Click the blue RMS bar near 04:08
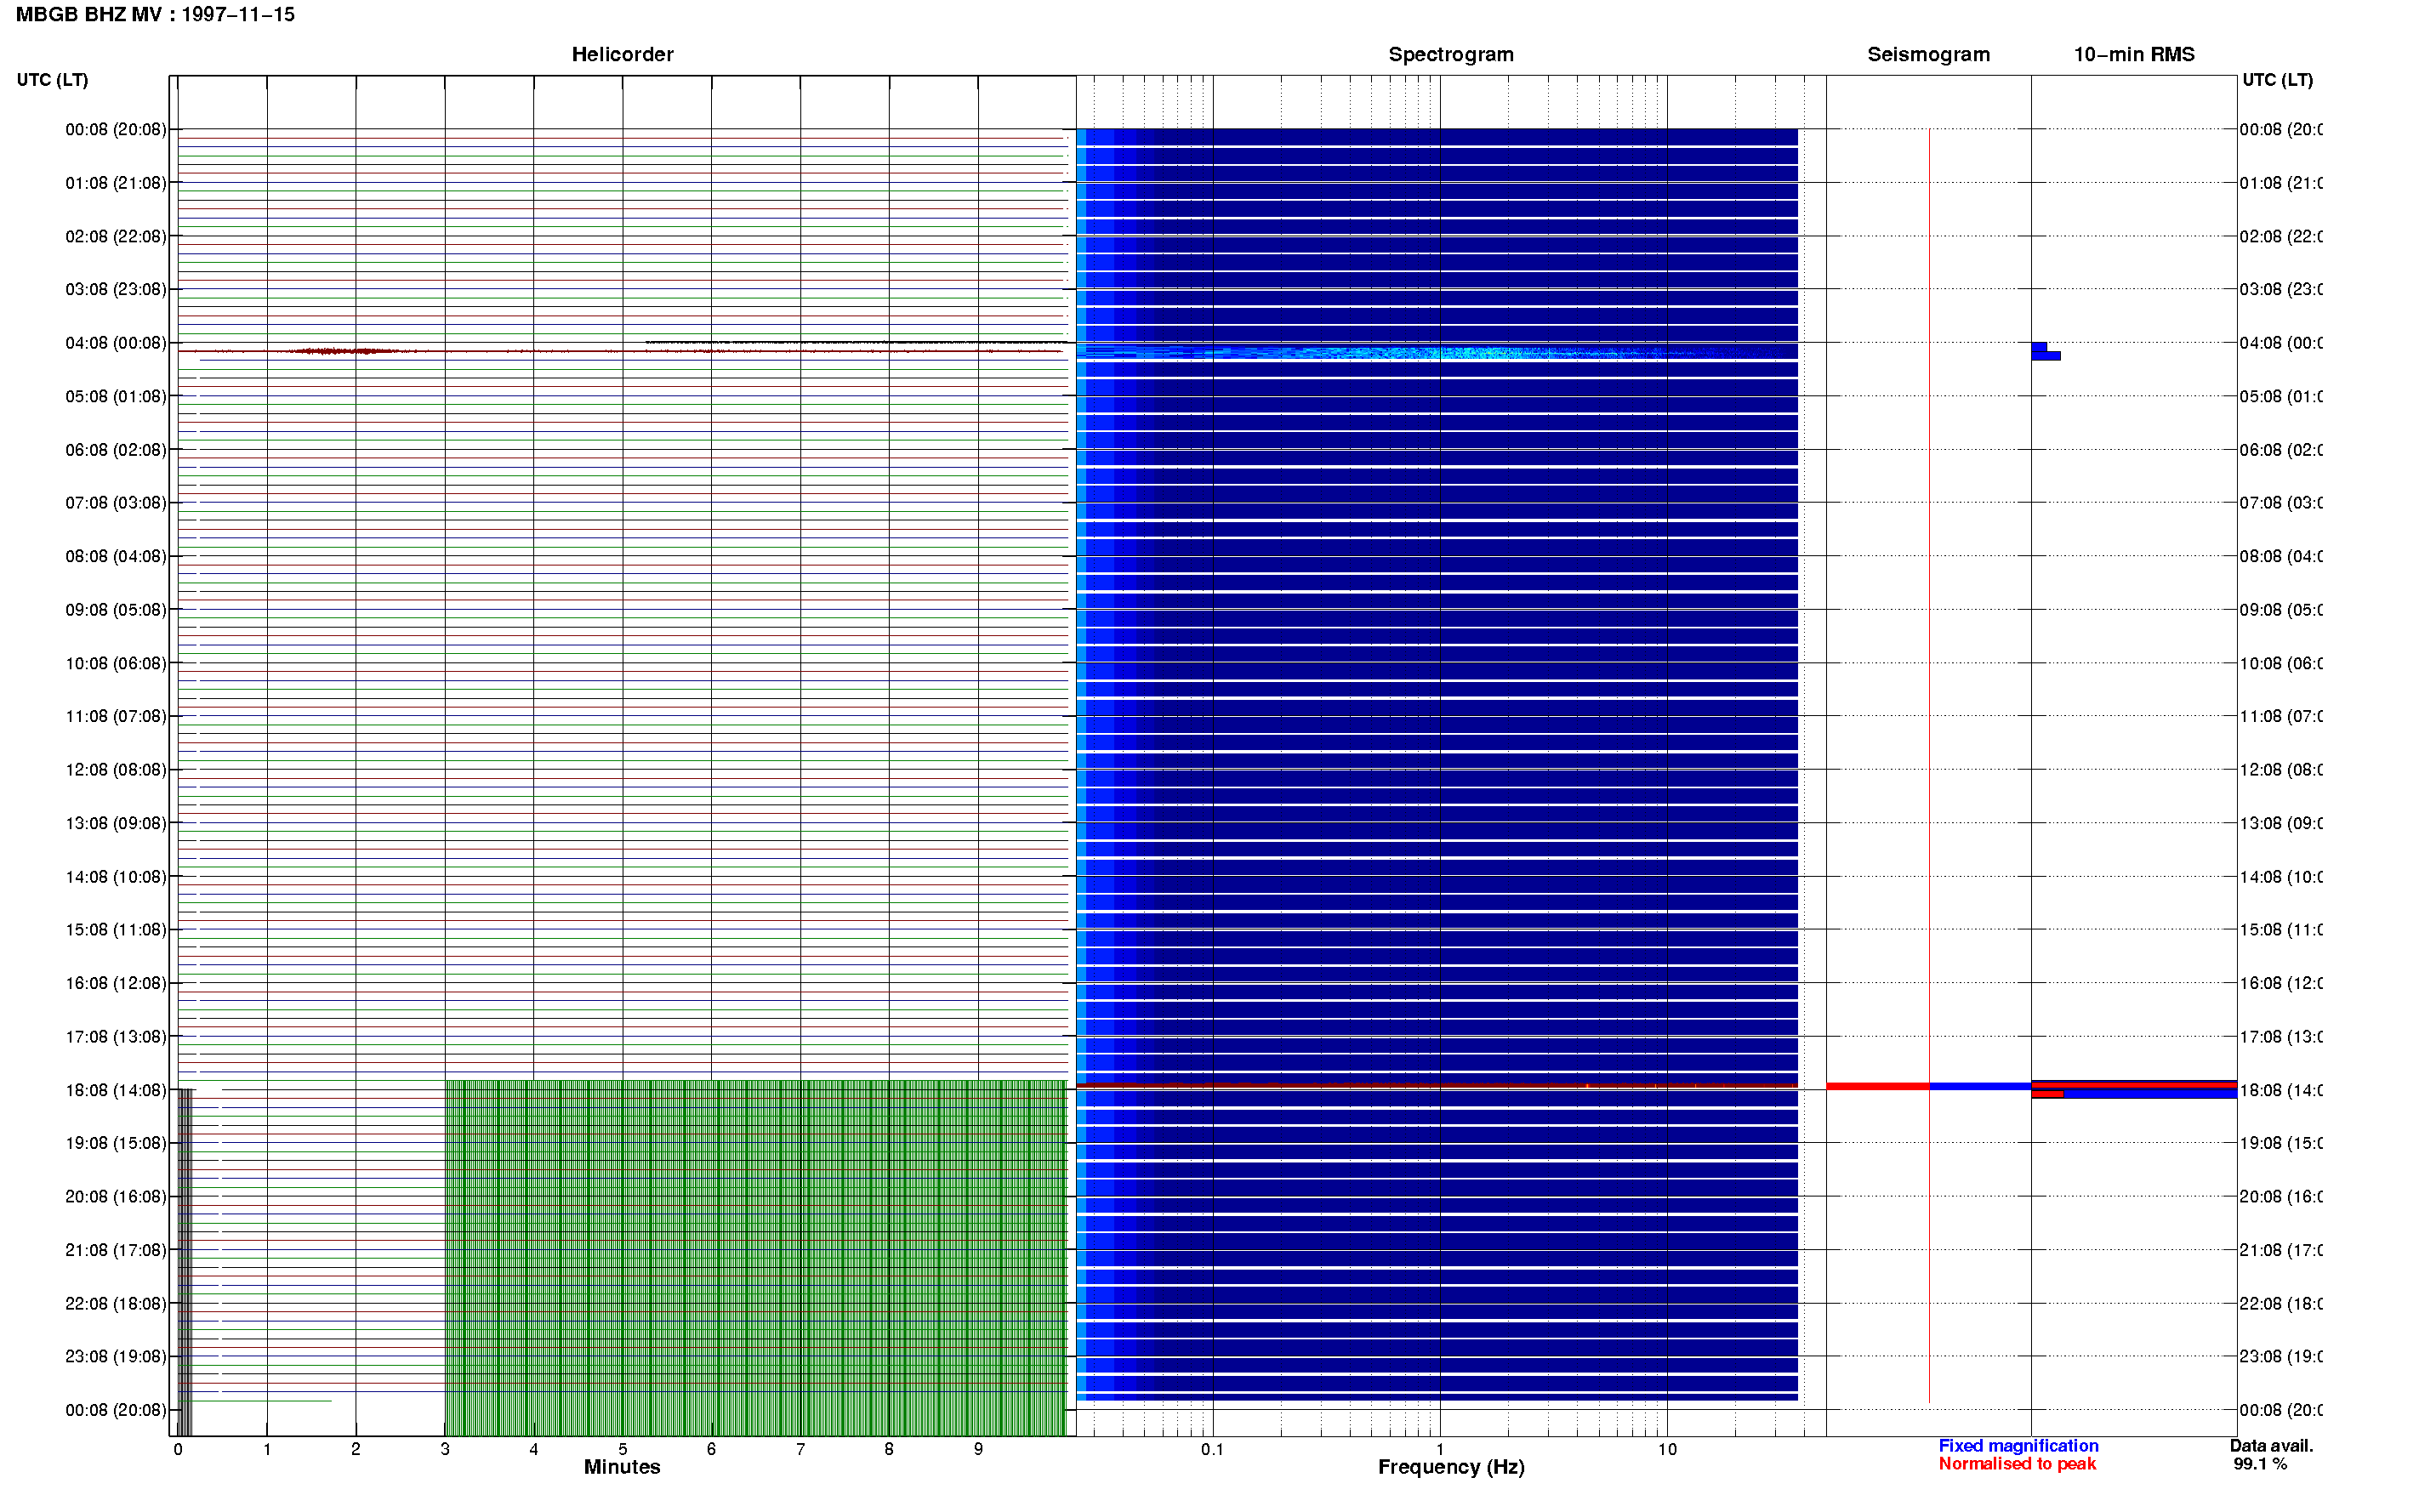The image size is (2419, 1512). click(x=2044, y=351)
